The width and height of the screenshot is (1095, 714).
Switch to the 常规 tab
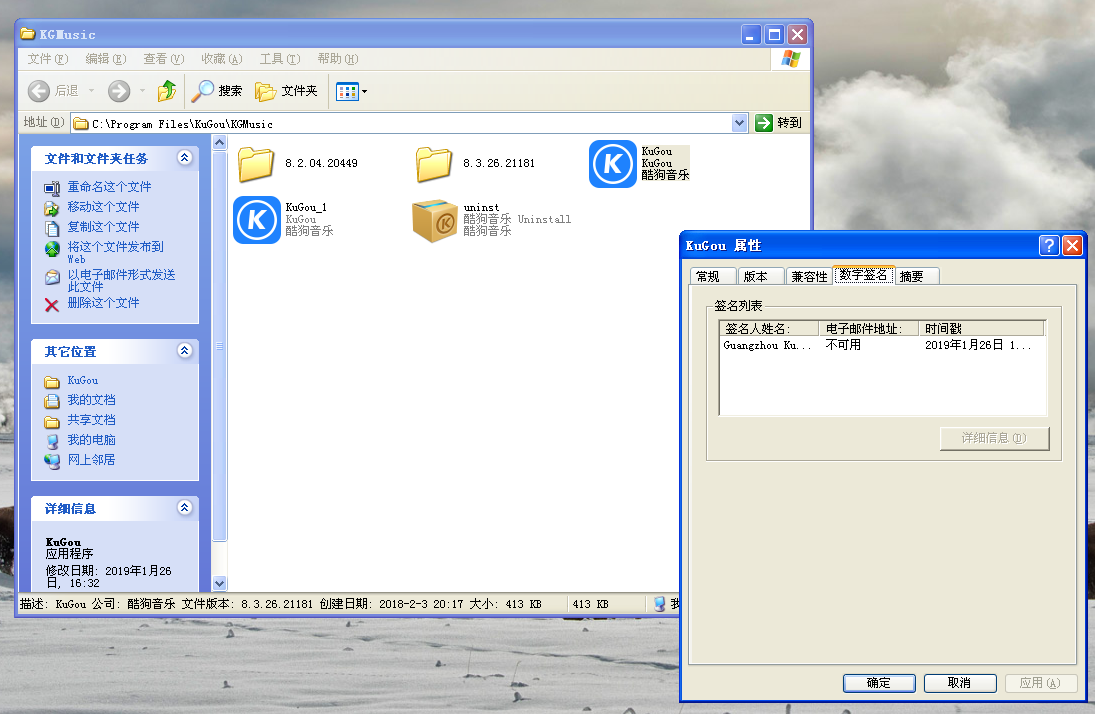point(712,277)
